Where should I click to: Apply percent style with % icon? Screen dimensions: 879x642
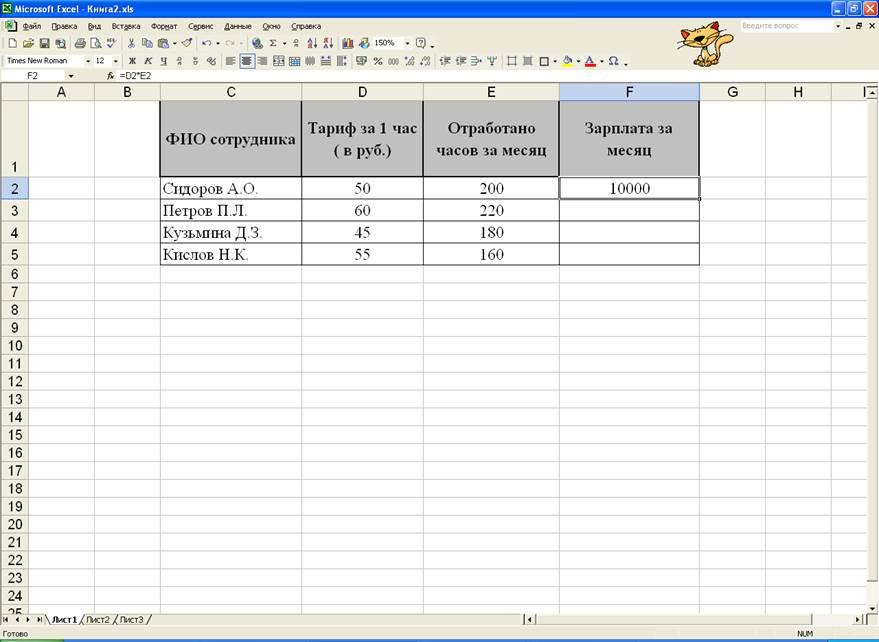(x=377, y=61)
